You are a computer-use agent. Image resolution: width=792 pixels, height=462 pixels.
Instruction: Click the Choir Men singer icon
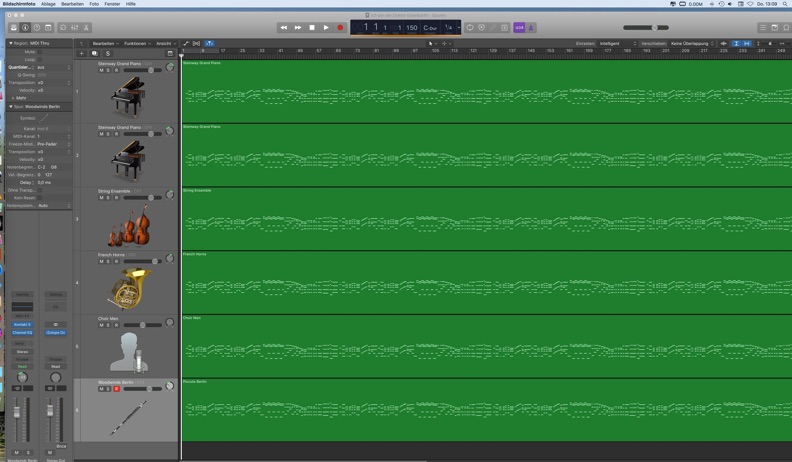point(129,352)
